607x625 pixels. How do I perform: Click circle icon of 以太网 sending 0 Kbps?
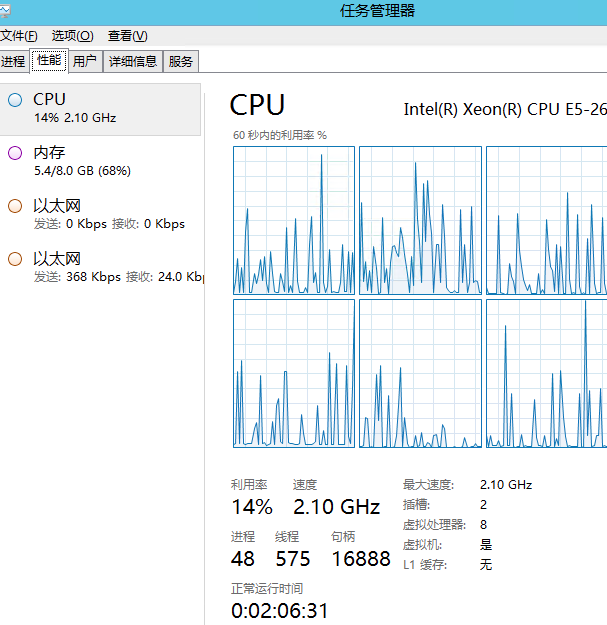coord(15,206)
